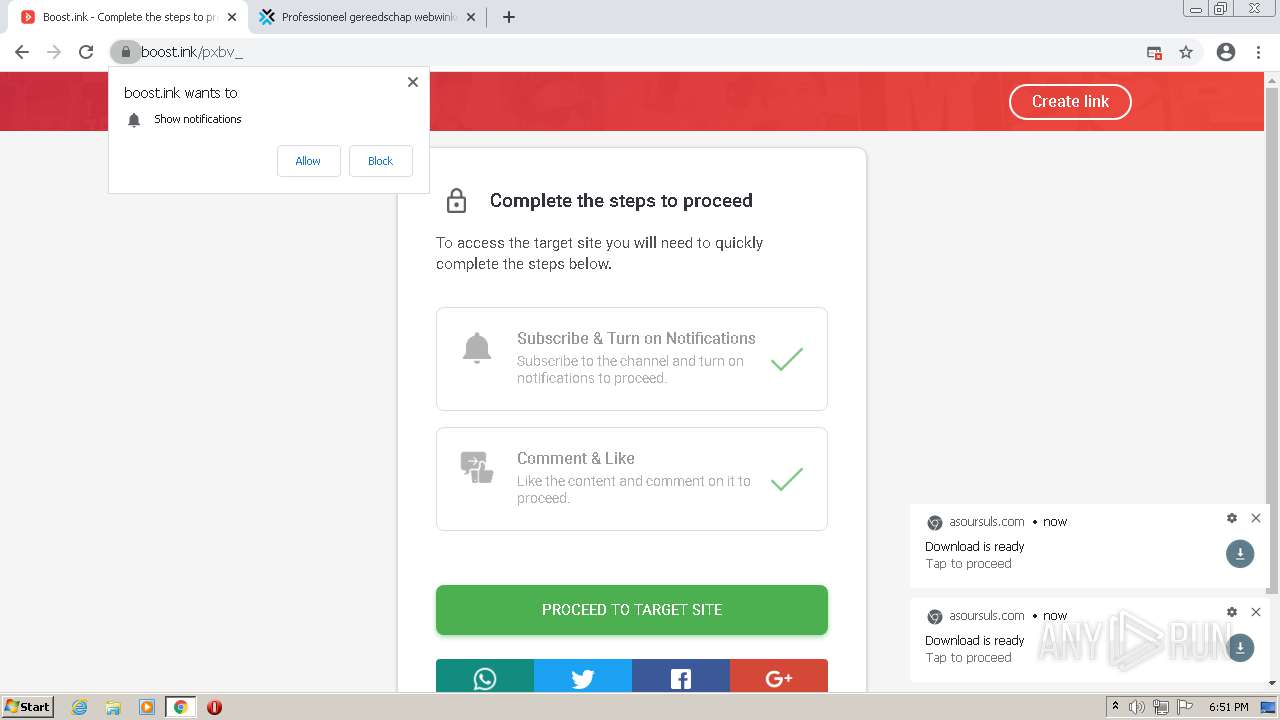
Task: Click second "Download is ready" notification text
Action: tap(975, 640)
